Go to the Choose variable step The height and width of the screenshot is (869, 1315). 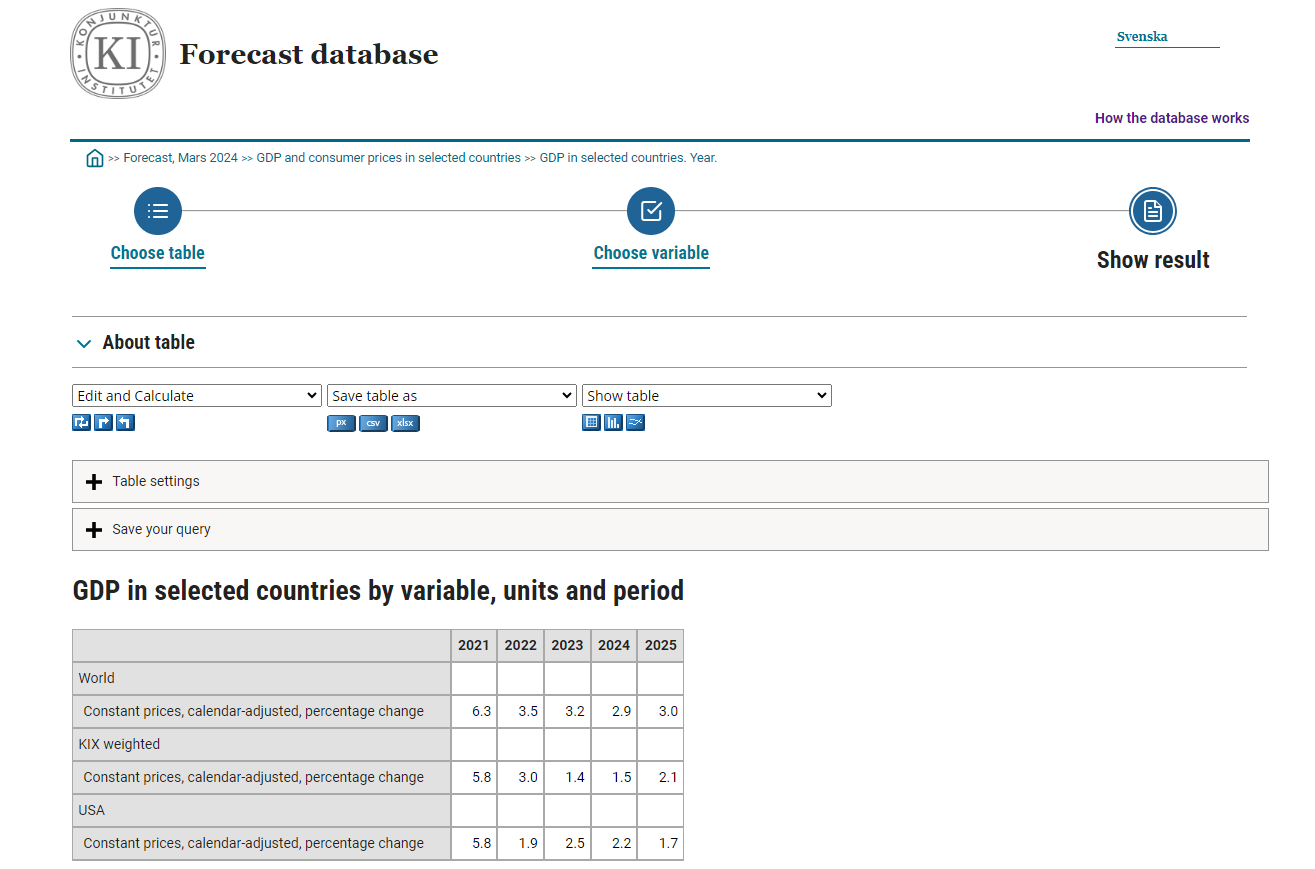(x=651, y=211)
